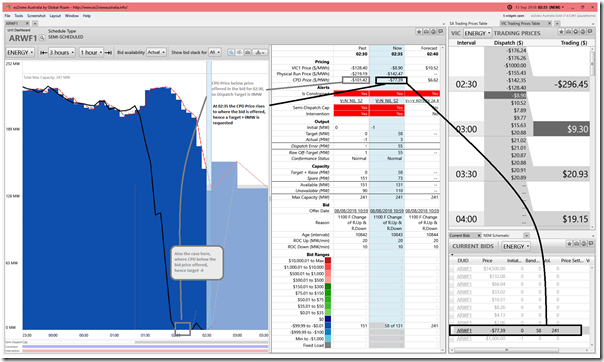Open the VIC ENERGY commodity dropdown

click(x=478, y=33)
